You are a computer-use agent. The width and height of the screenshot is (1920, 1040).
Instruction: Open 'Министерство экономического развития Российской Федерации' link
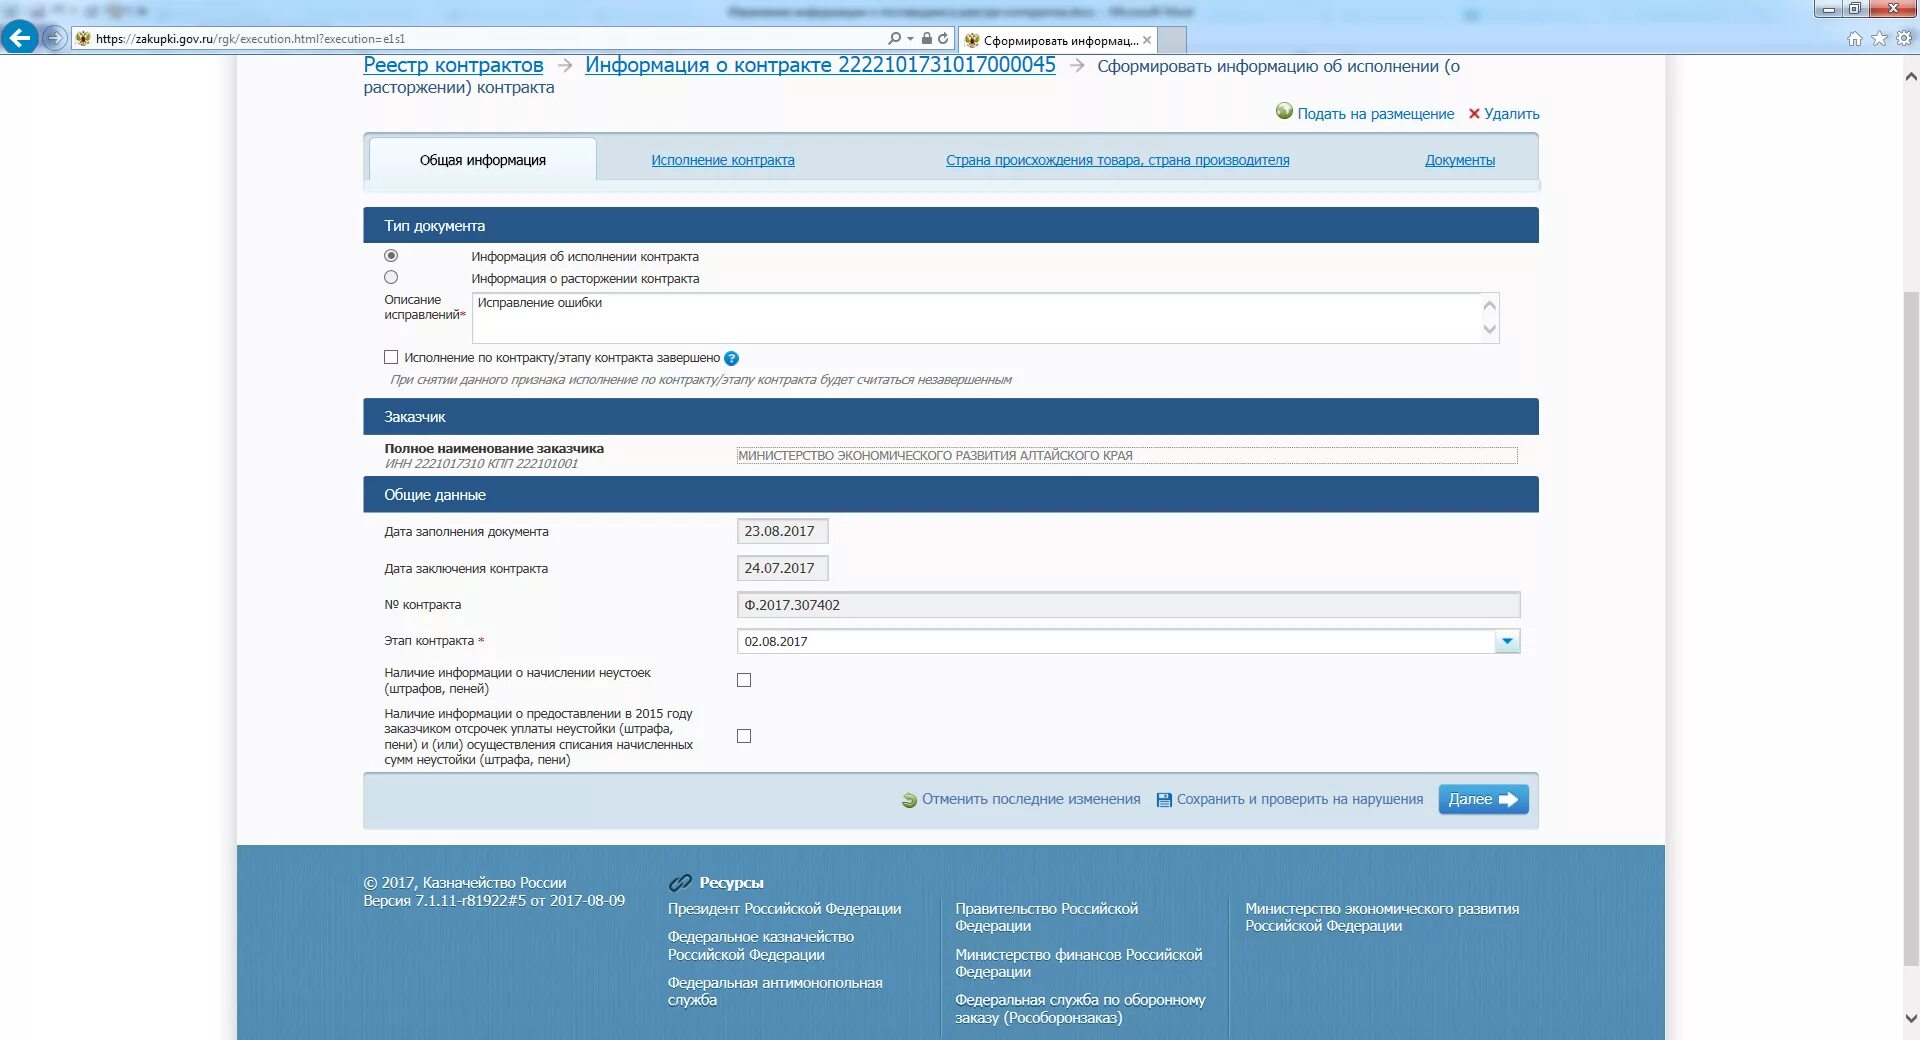pos(1382,917)
